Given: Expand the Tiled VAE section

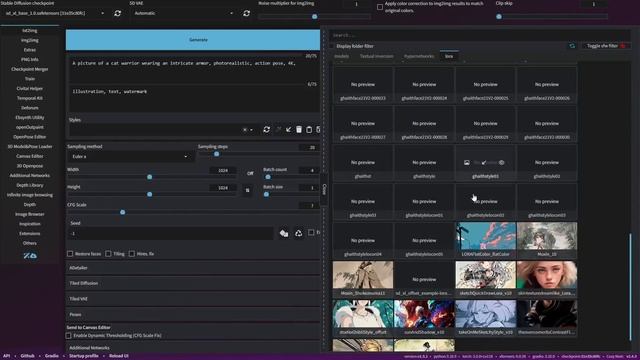Looking at the screenshot, I should pos(193,299).
